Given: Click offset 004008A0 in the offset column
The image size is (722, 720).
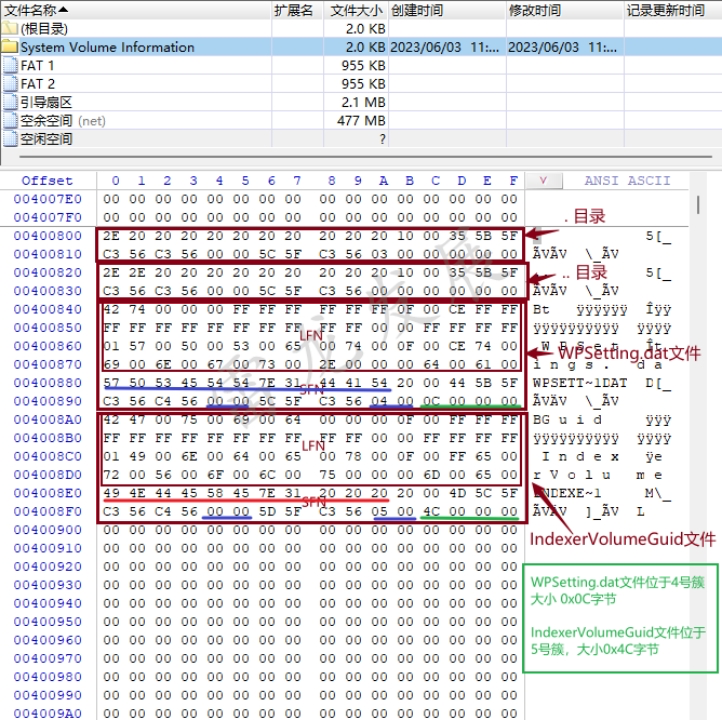Looking at the screenshot, I should pos(47,420).
